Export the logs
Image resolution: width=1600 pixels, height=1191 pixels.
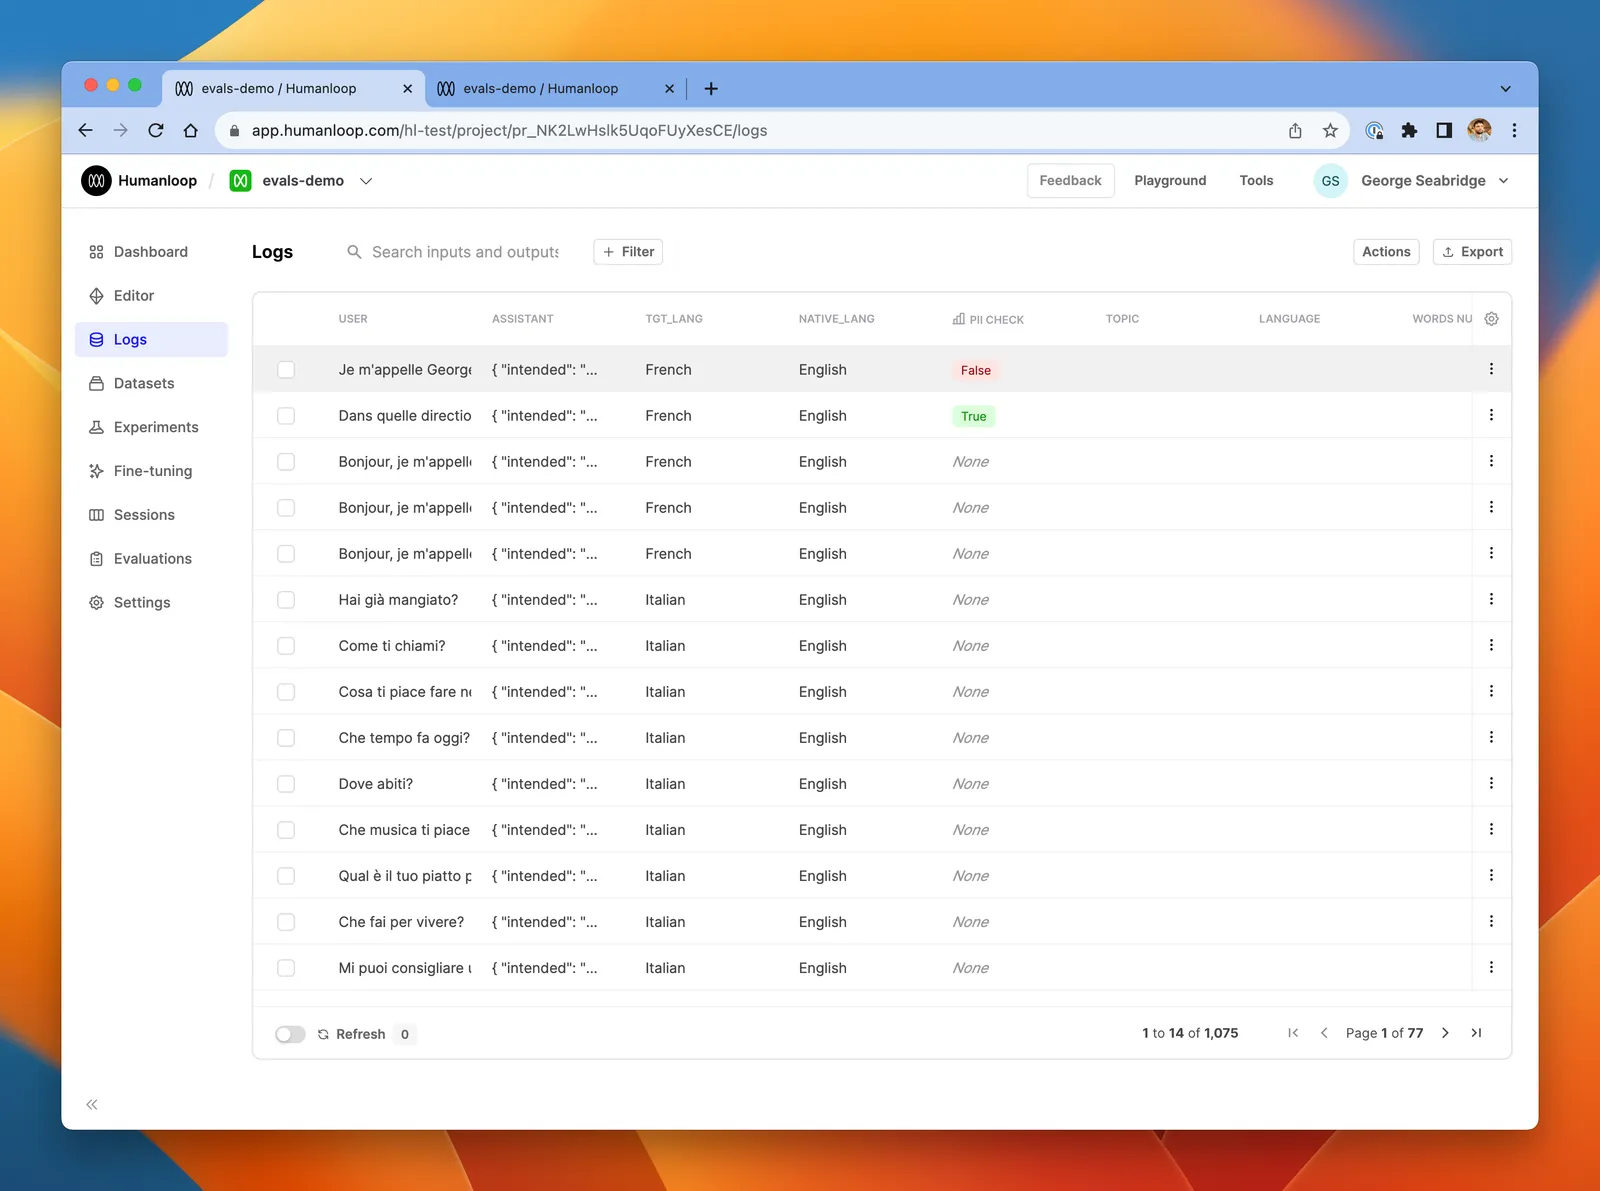point(1472,252)
